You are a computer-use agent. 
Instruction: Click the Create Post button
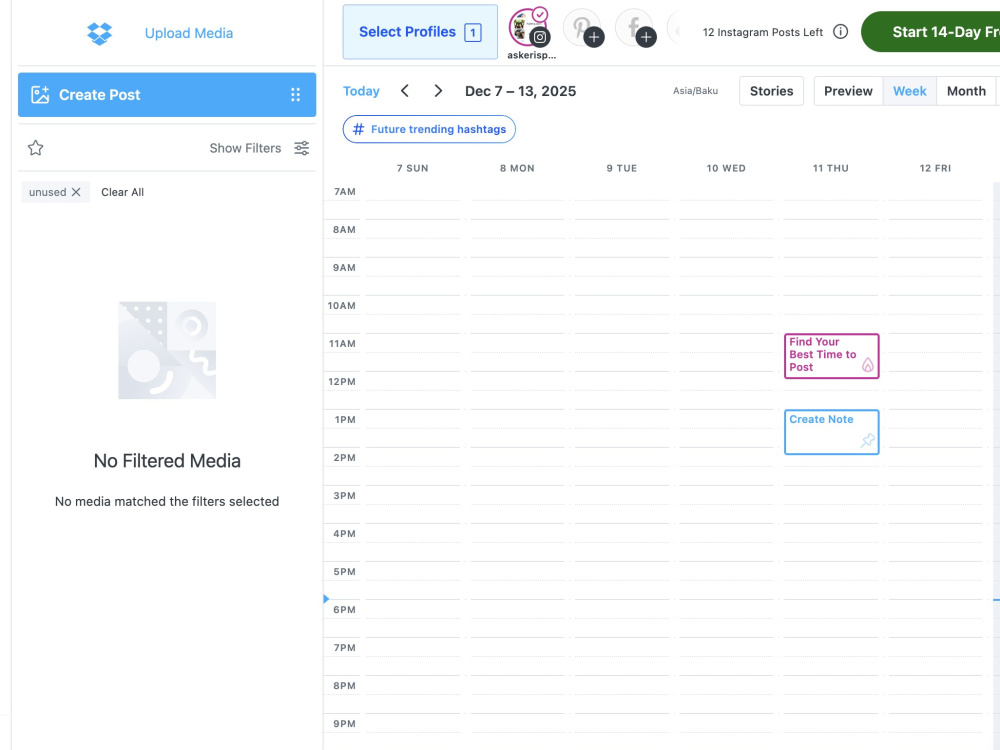click(167, 95)
